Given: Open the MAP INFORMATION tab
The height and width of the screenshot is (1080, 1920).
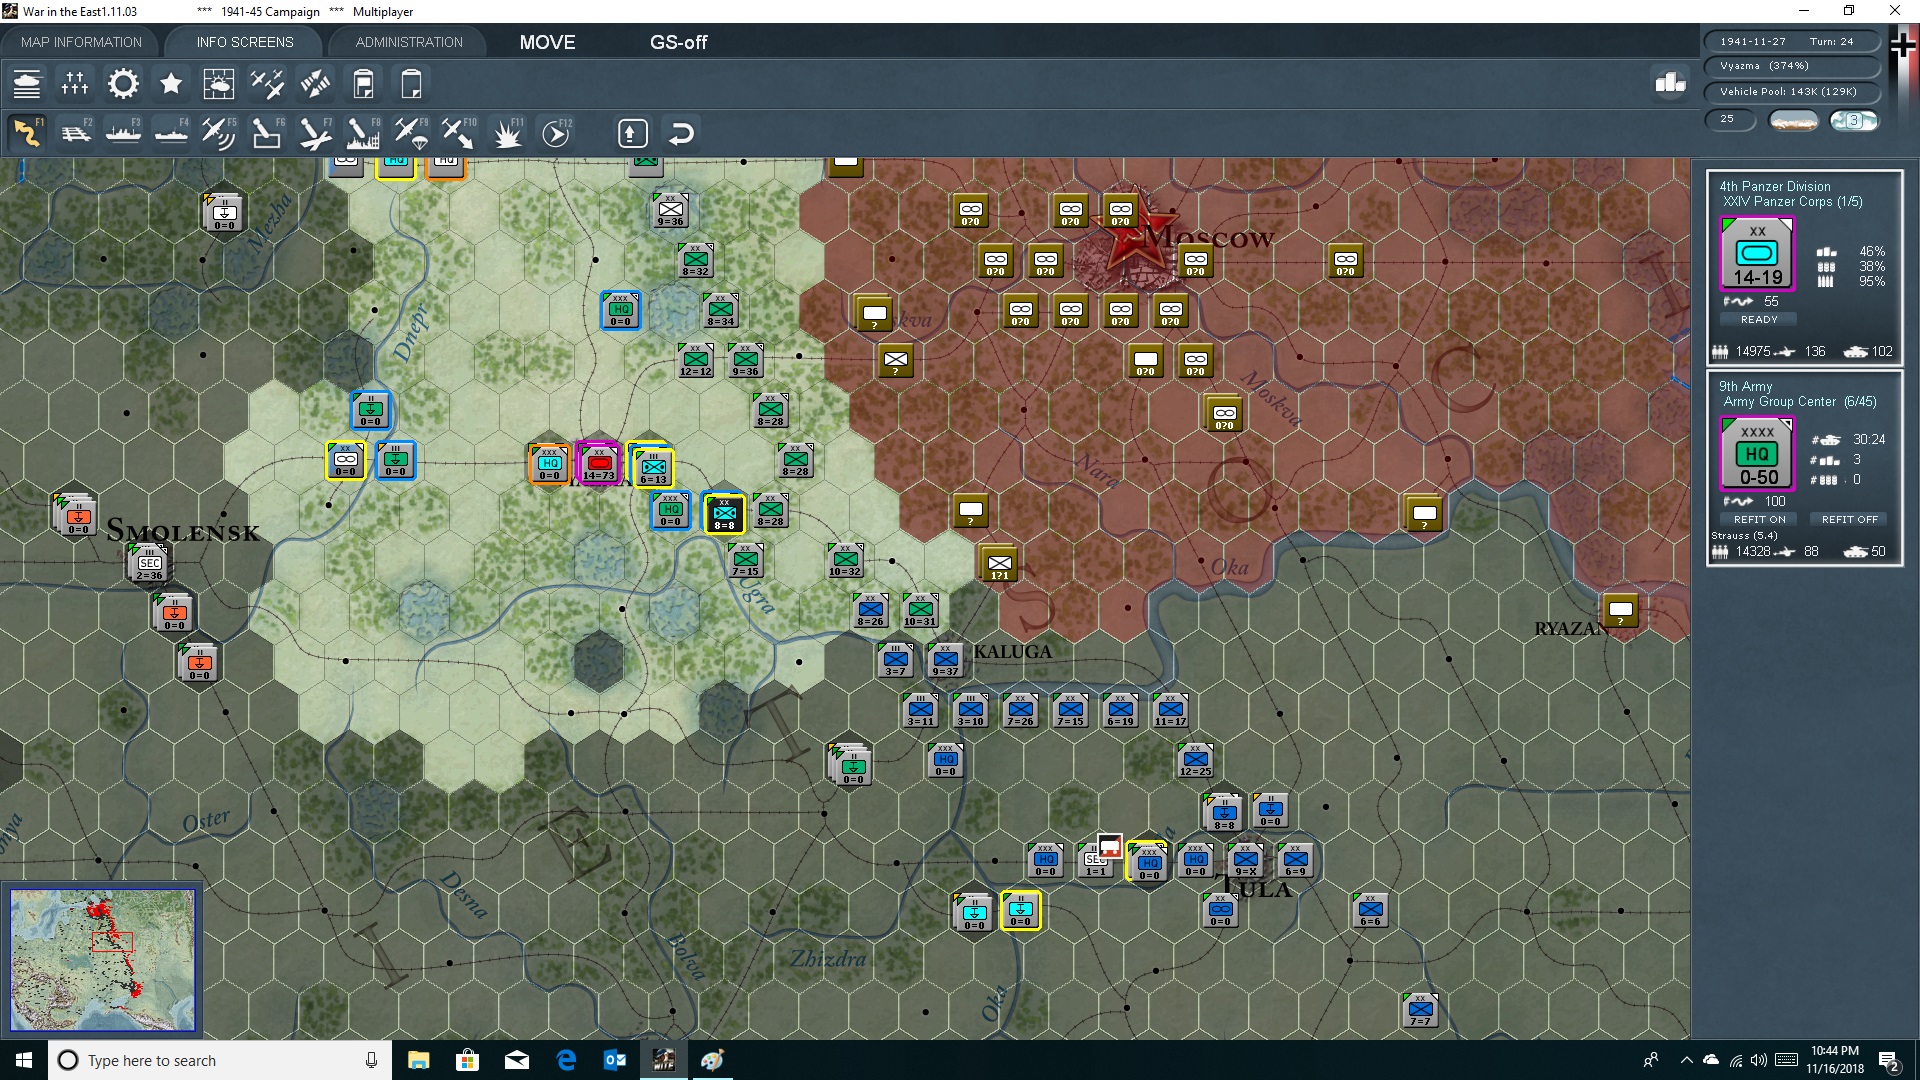Looking at the screenshot, I should pos(81,42).
